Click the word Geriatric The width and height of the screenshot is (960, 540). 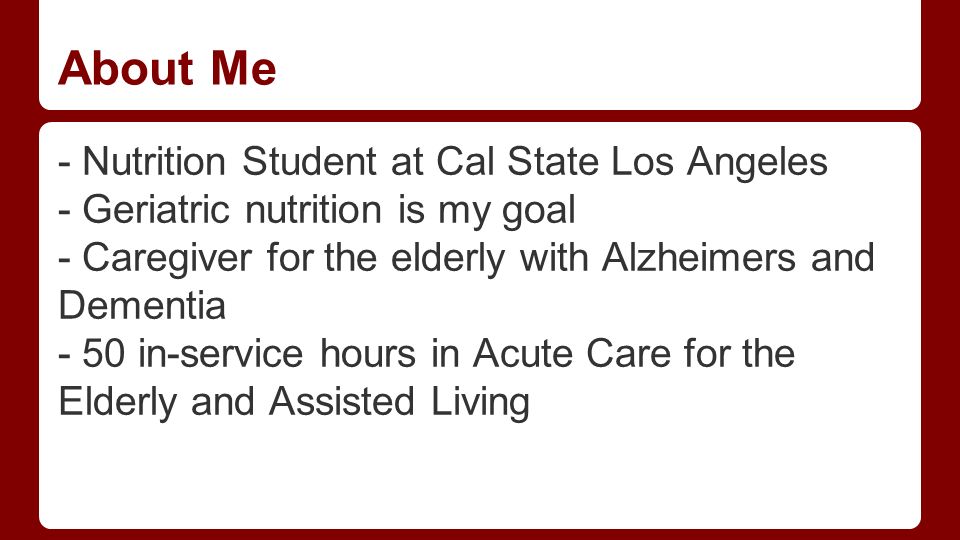click(156, 209)
